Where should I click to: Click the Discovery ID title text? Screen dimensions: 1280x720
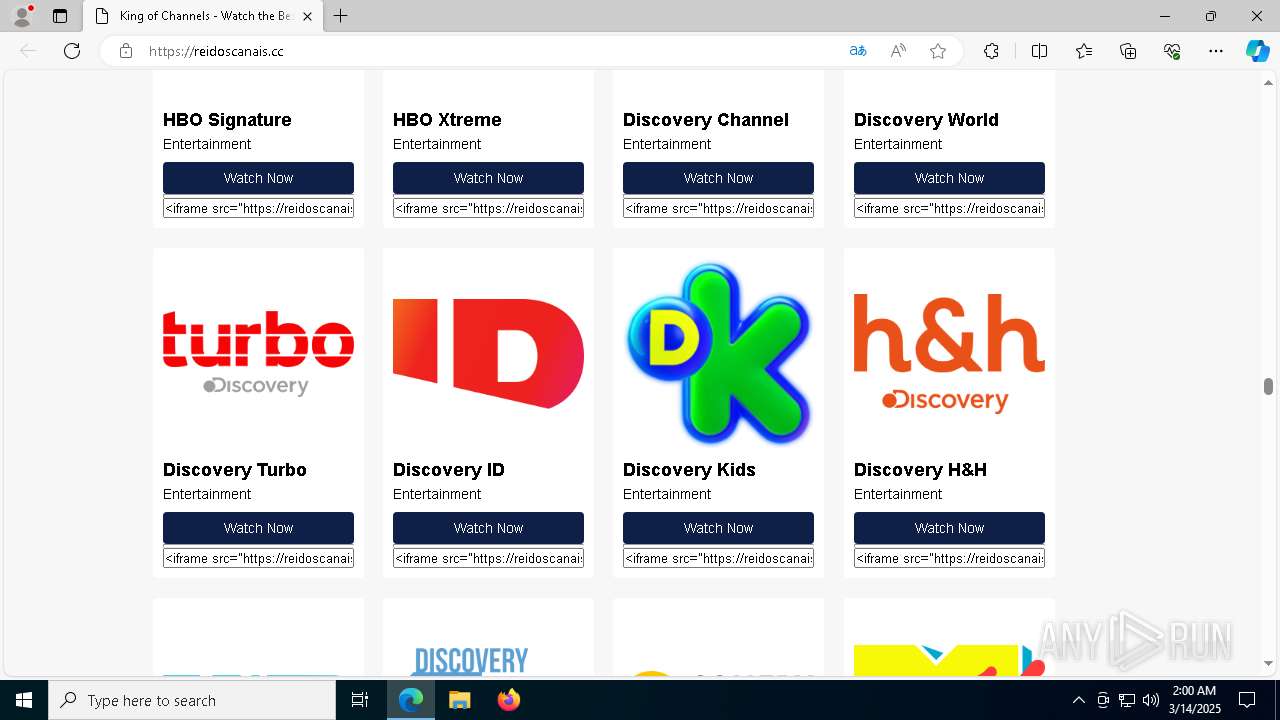449,470
